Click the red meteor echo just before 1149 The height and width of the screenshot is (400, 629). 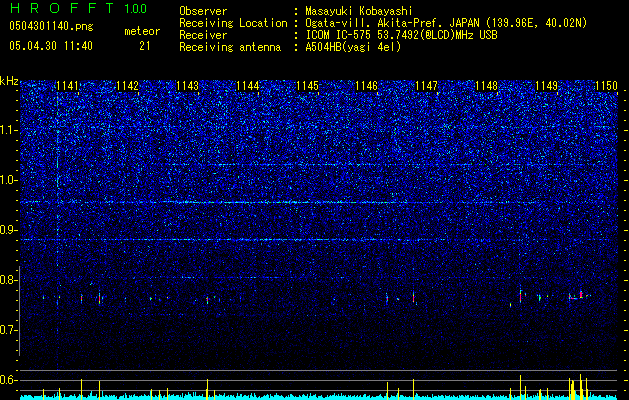point(520,297)
